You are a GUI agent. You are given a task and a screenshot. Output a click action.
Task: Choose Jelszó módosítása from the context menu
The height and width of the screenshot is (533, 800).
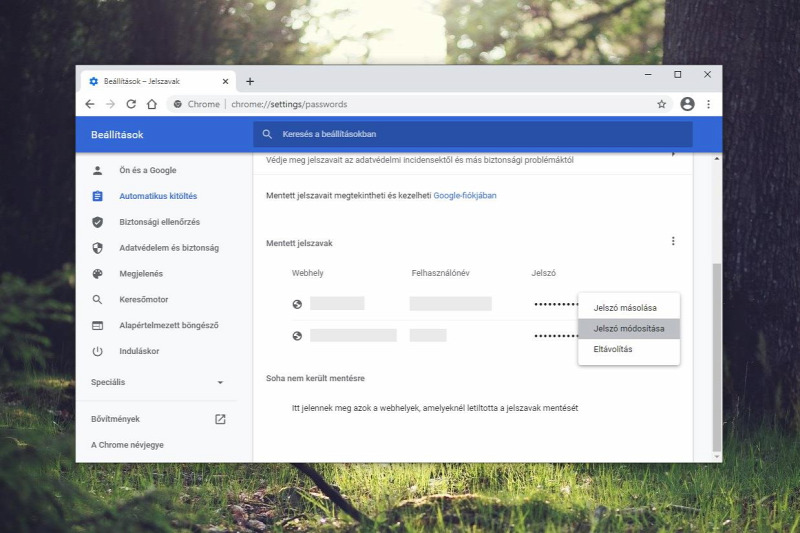pos(629,328)
